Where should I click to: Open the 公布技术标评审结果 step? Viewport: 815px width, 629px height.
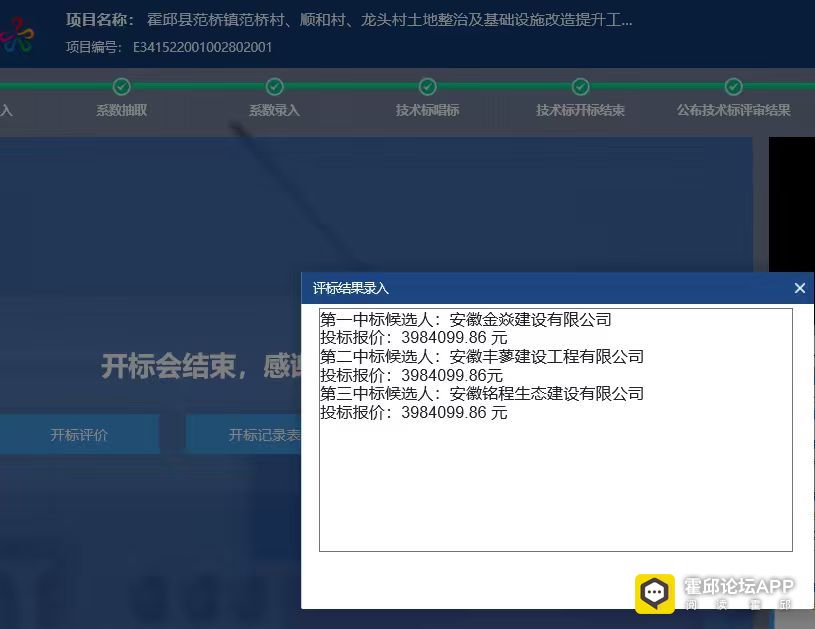pos(733,110)
